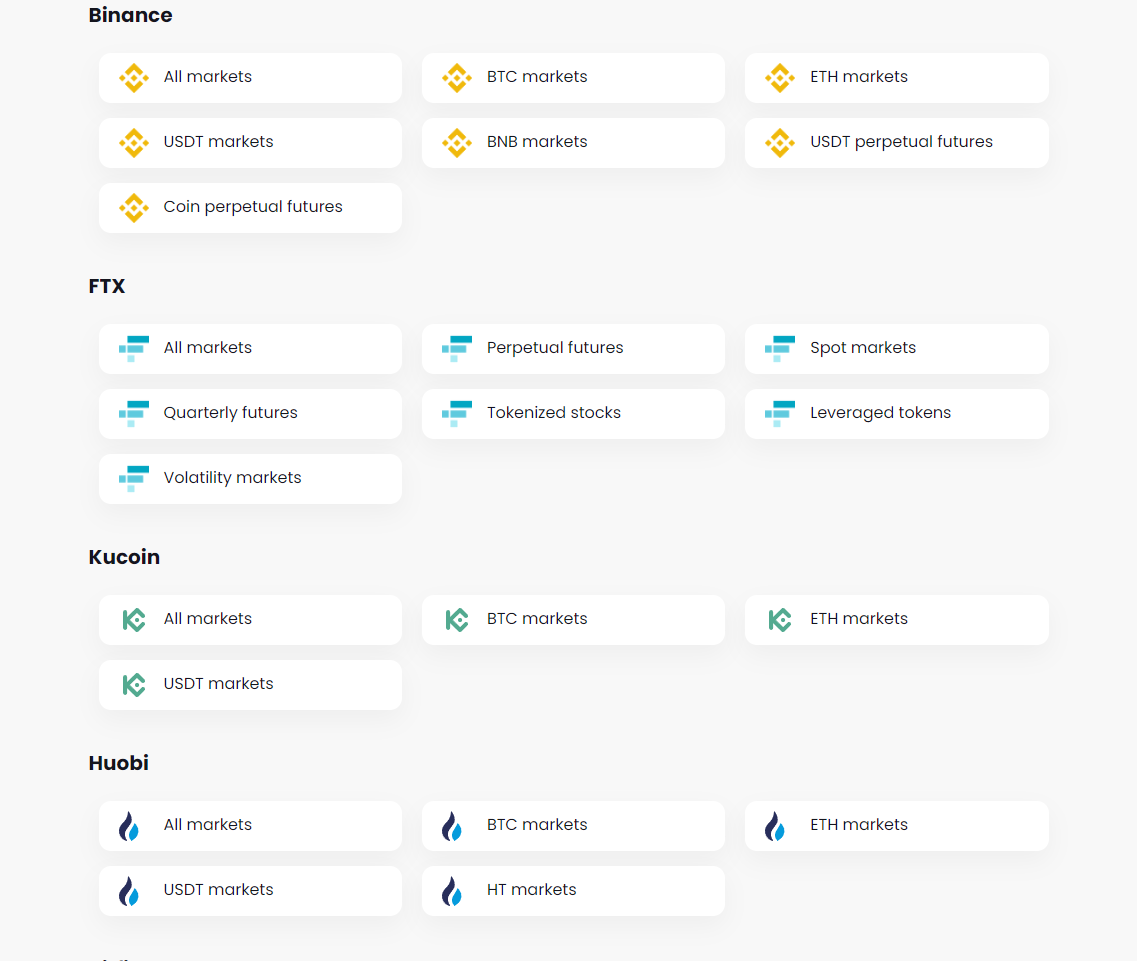Open Huobi USDT markets
This screenshot has height=961, width=1137.
(250, 891)
